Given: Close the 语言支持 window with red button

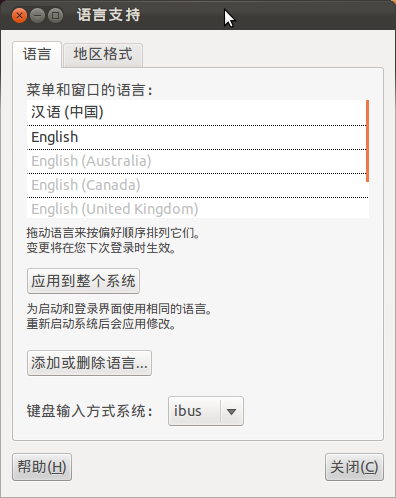Looking at the screenshot, I should click(19, 15).
